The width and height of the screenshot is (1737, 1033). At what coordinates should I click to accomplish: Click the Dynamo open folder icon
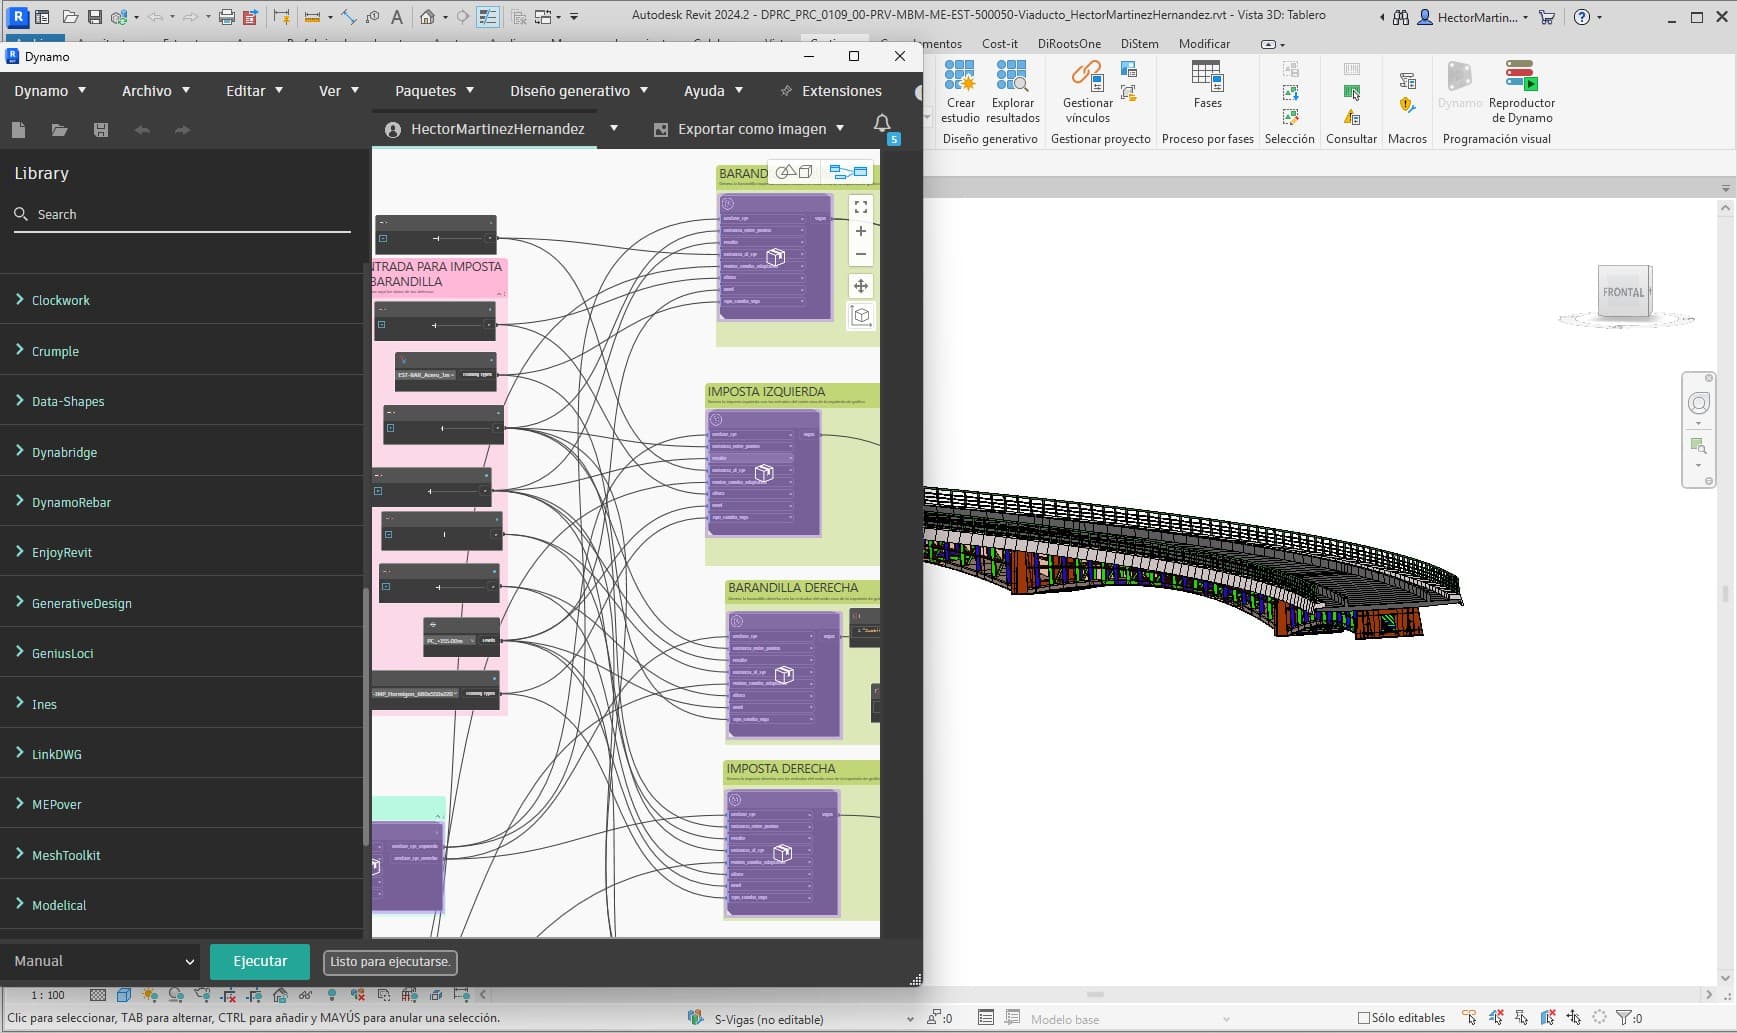tap(60, 130)
